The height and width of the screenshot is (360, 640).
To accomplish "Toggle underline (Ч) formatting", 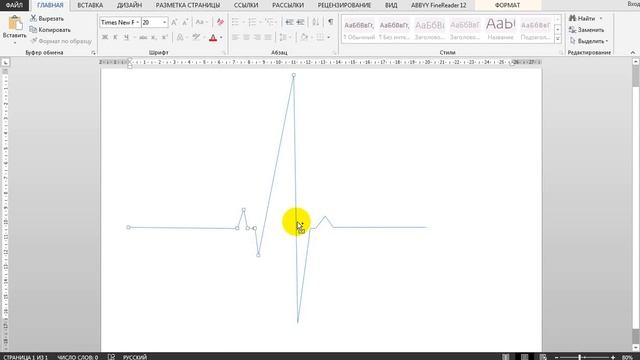I will 126,38.
